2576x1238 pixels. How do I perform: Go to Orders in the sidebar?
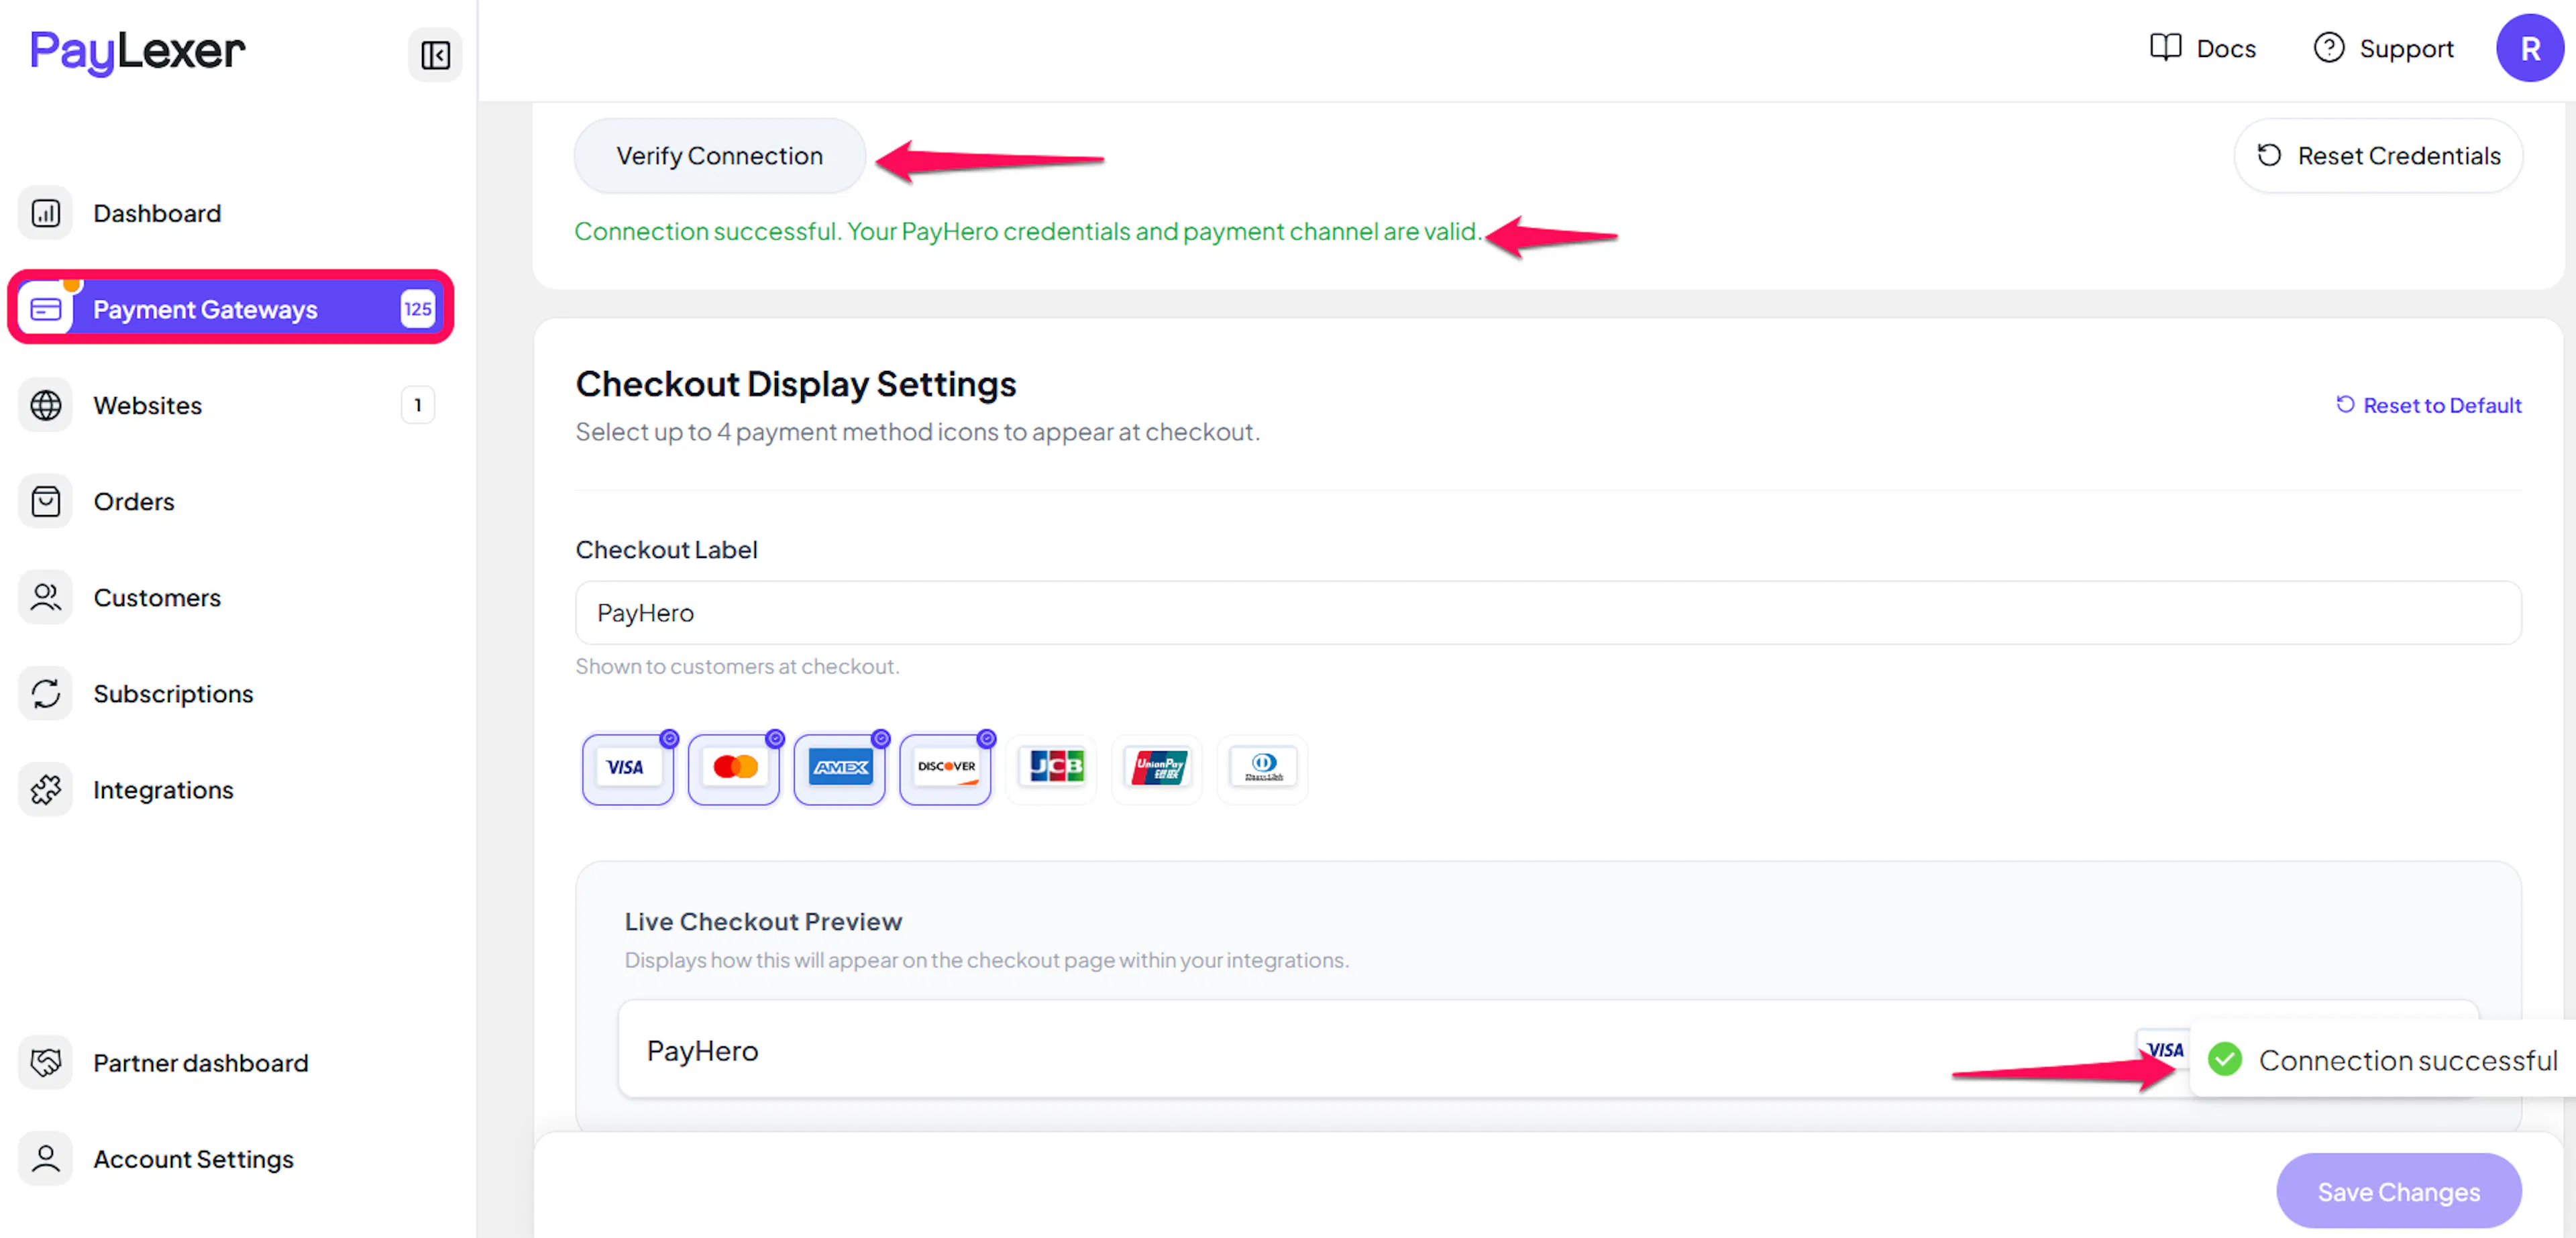(x=231, y=501)
